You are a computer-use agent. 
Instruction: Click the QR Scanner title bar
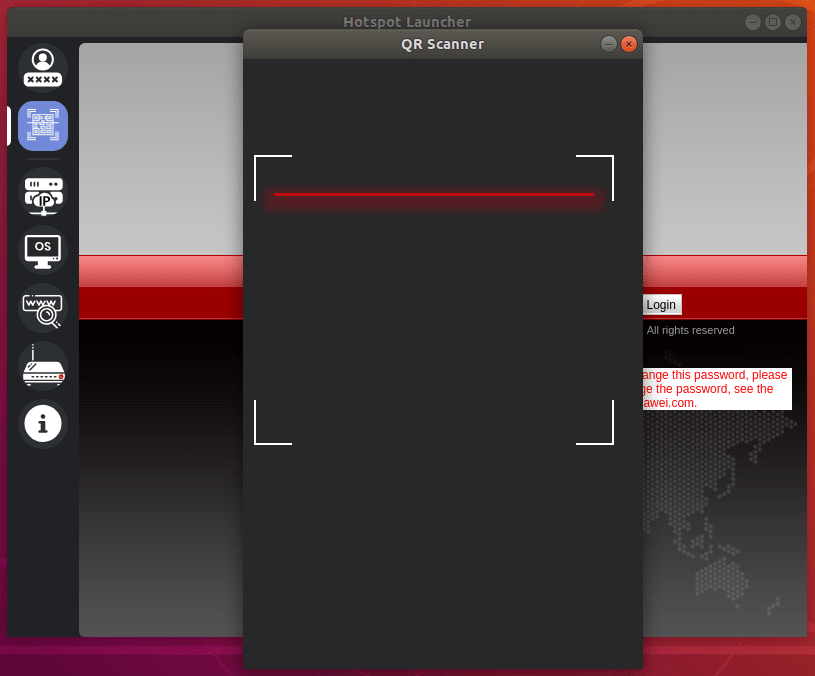(x=443, y=44)
